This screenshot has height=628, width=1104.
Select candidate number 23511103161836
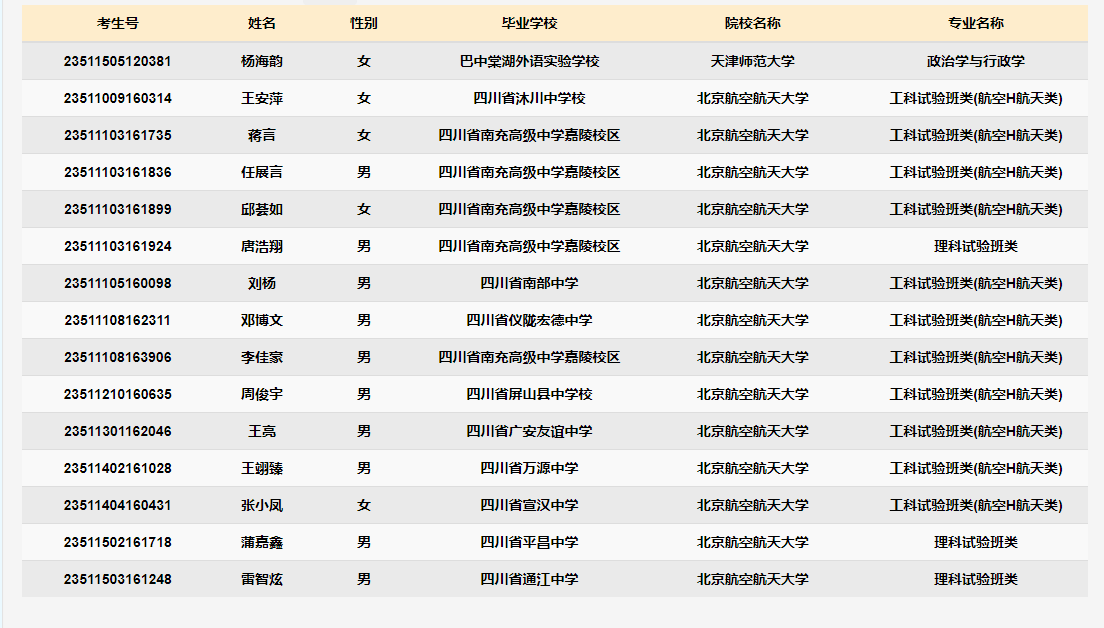(118, 172)
